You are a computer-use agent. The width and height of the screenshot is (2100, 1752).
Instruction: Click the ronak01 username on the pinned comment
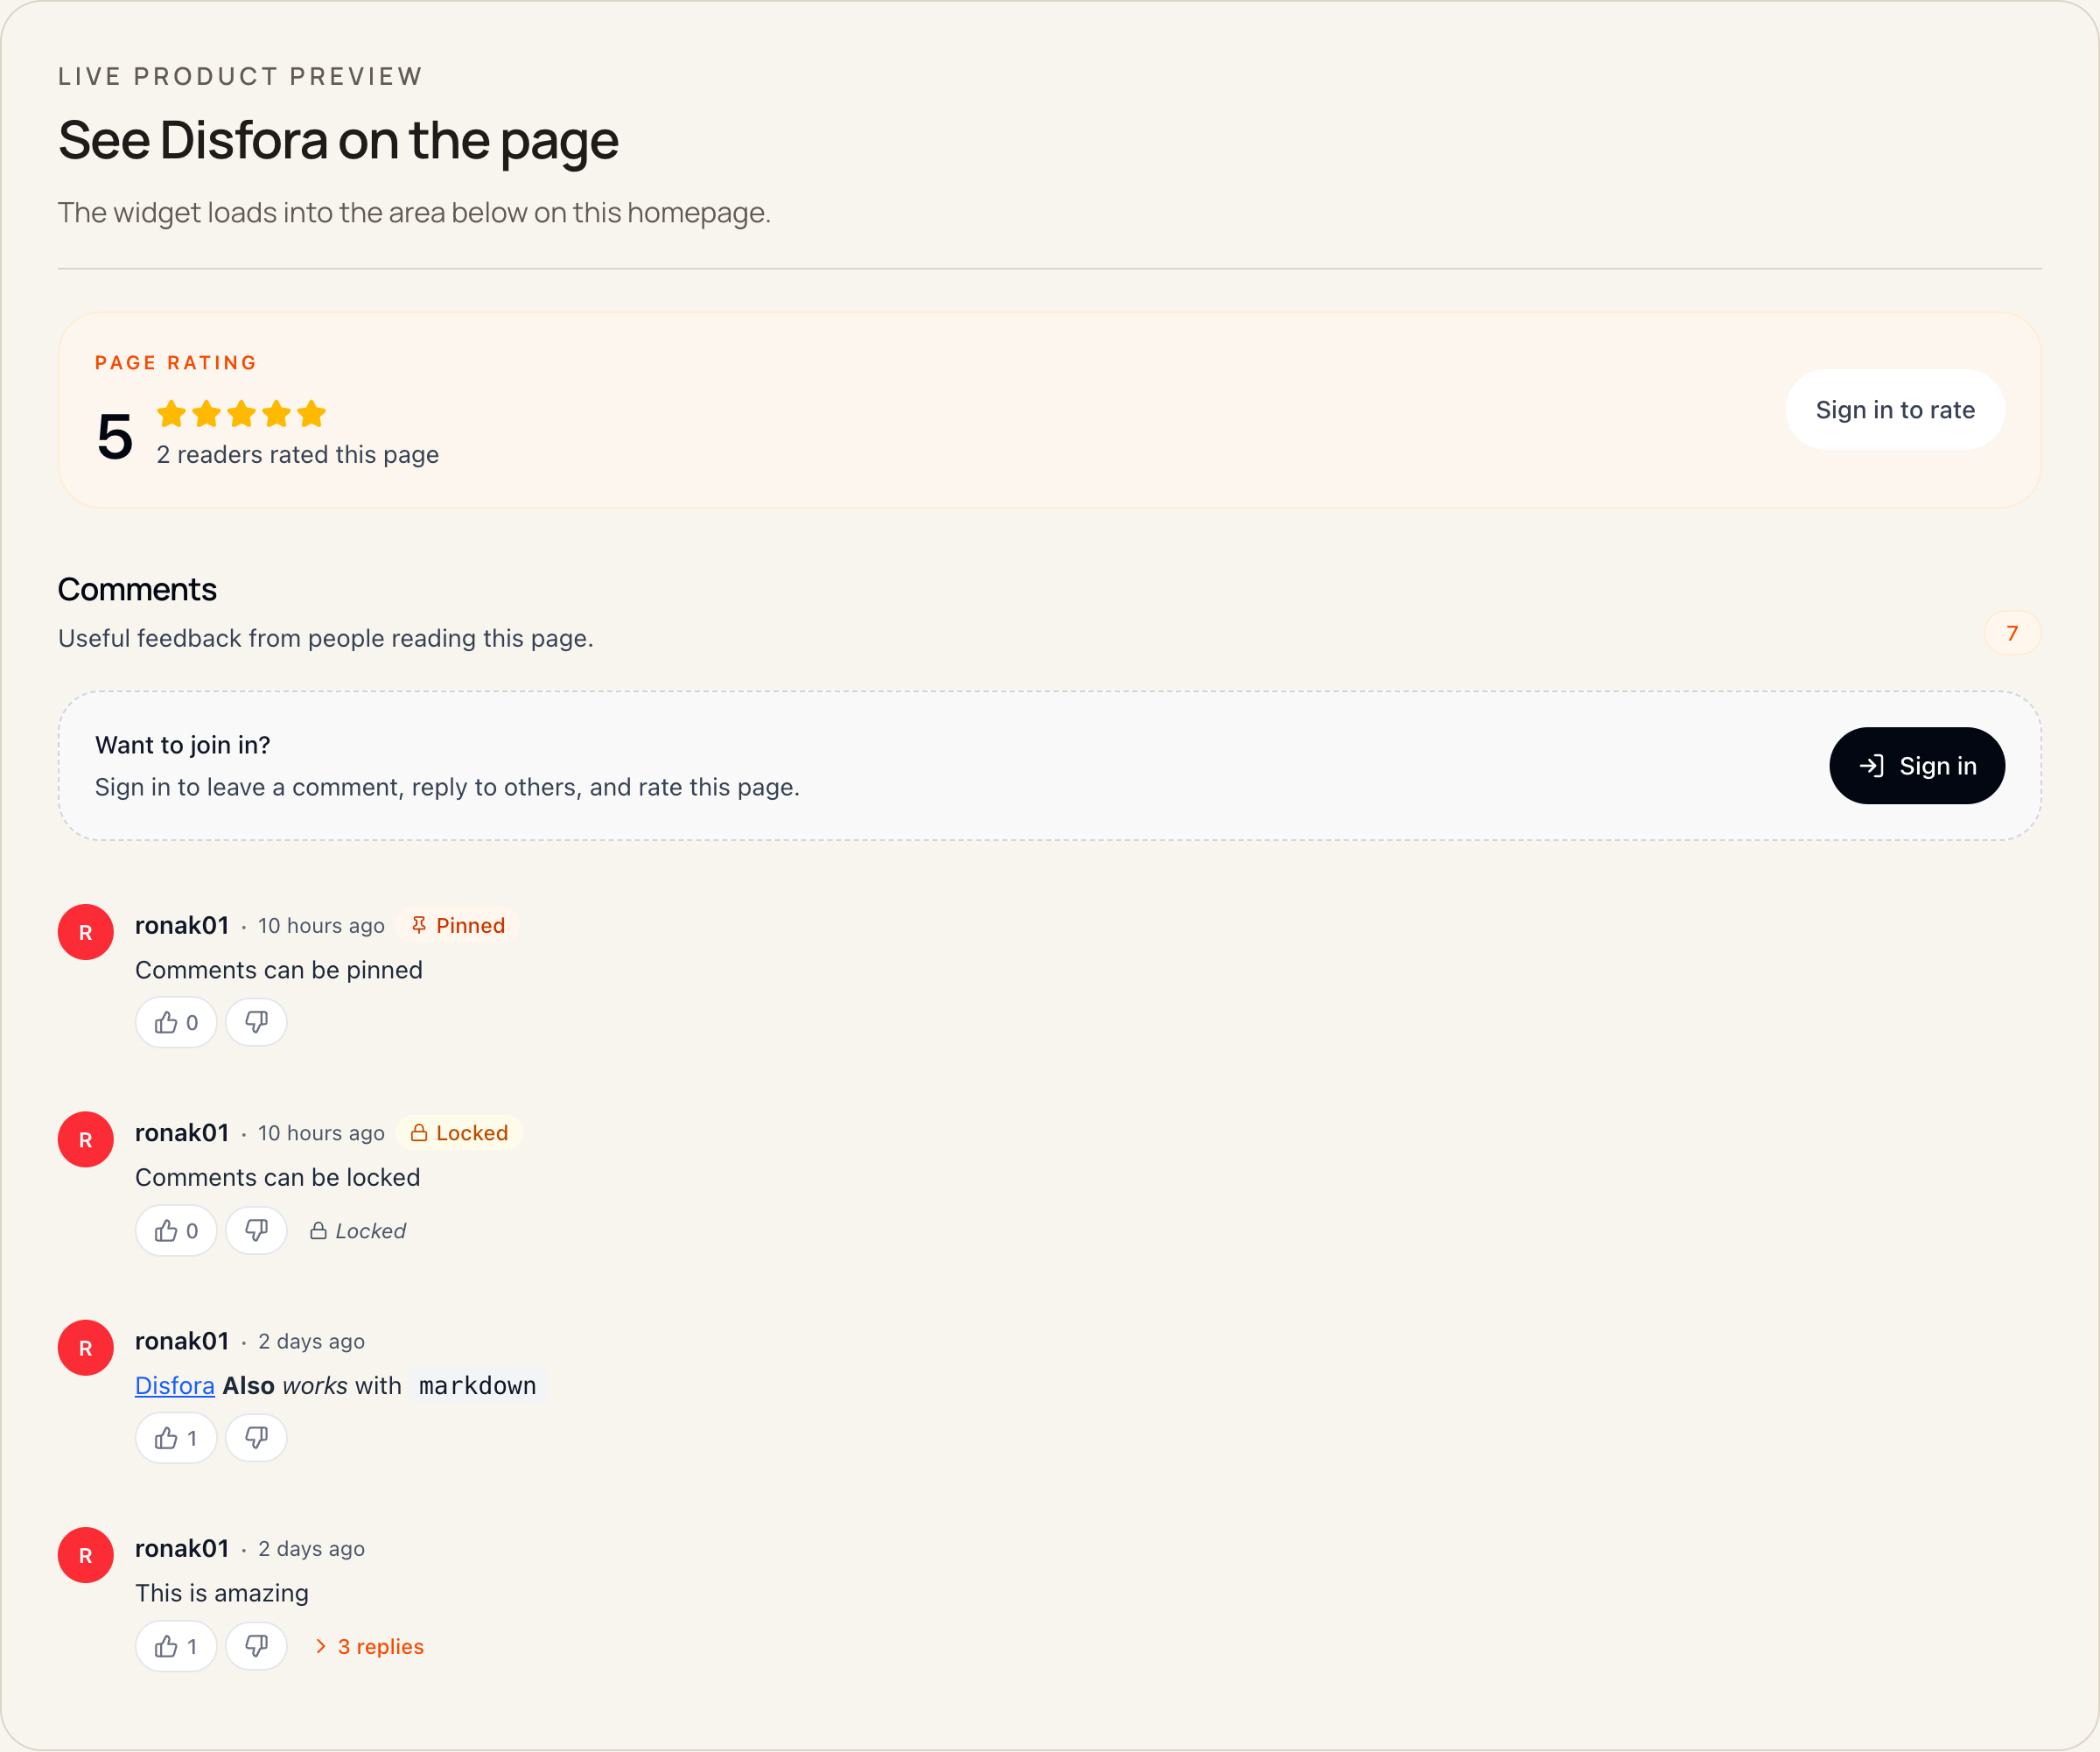click(x=182, y=925)
